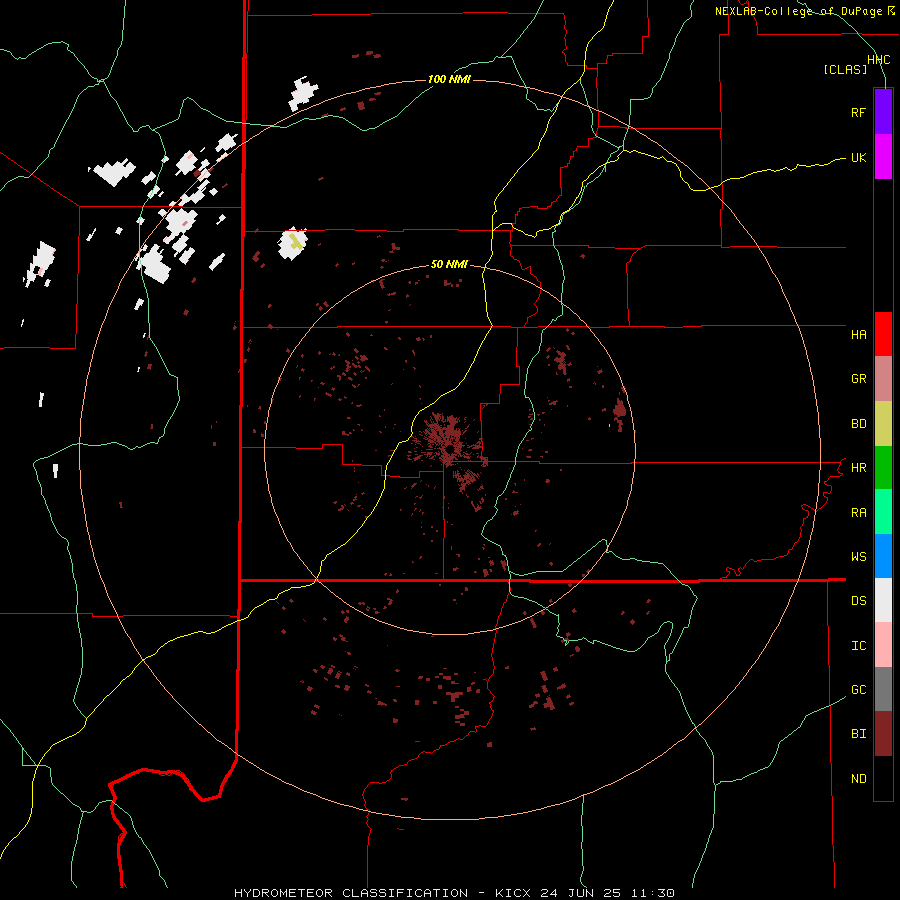Click the ND black legend swatch

click(883, 778)
